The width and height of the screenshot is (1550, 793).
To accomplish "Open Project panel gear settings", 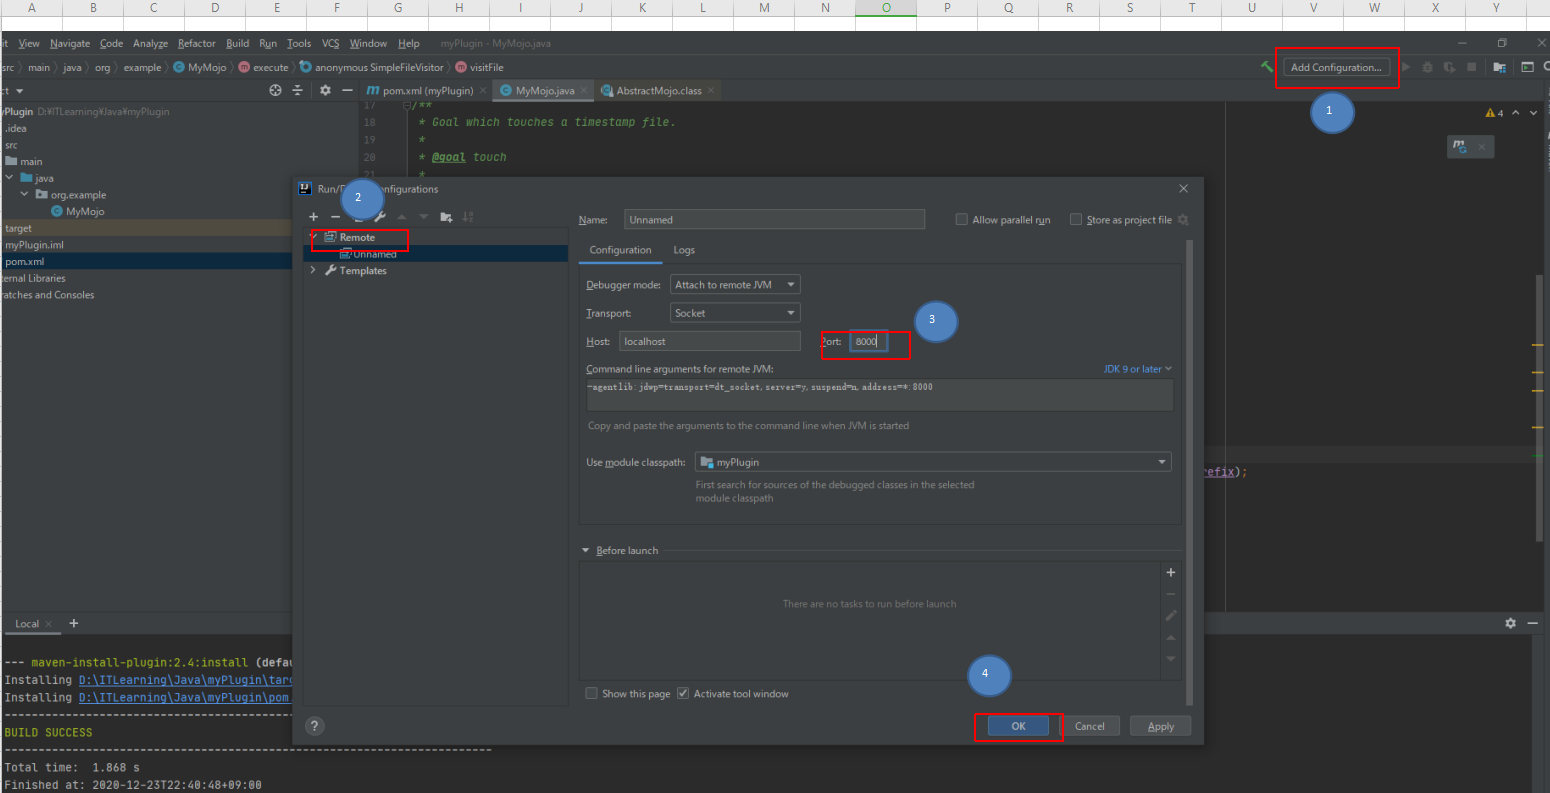I will (x=325, y=90).
